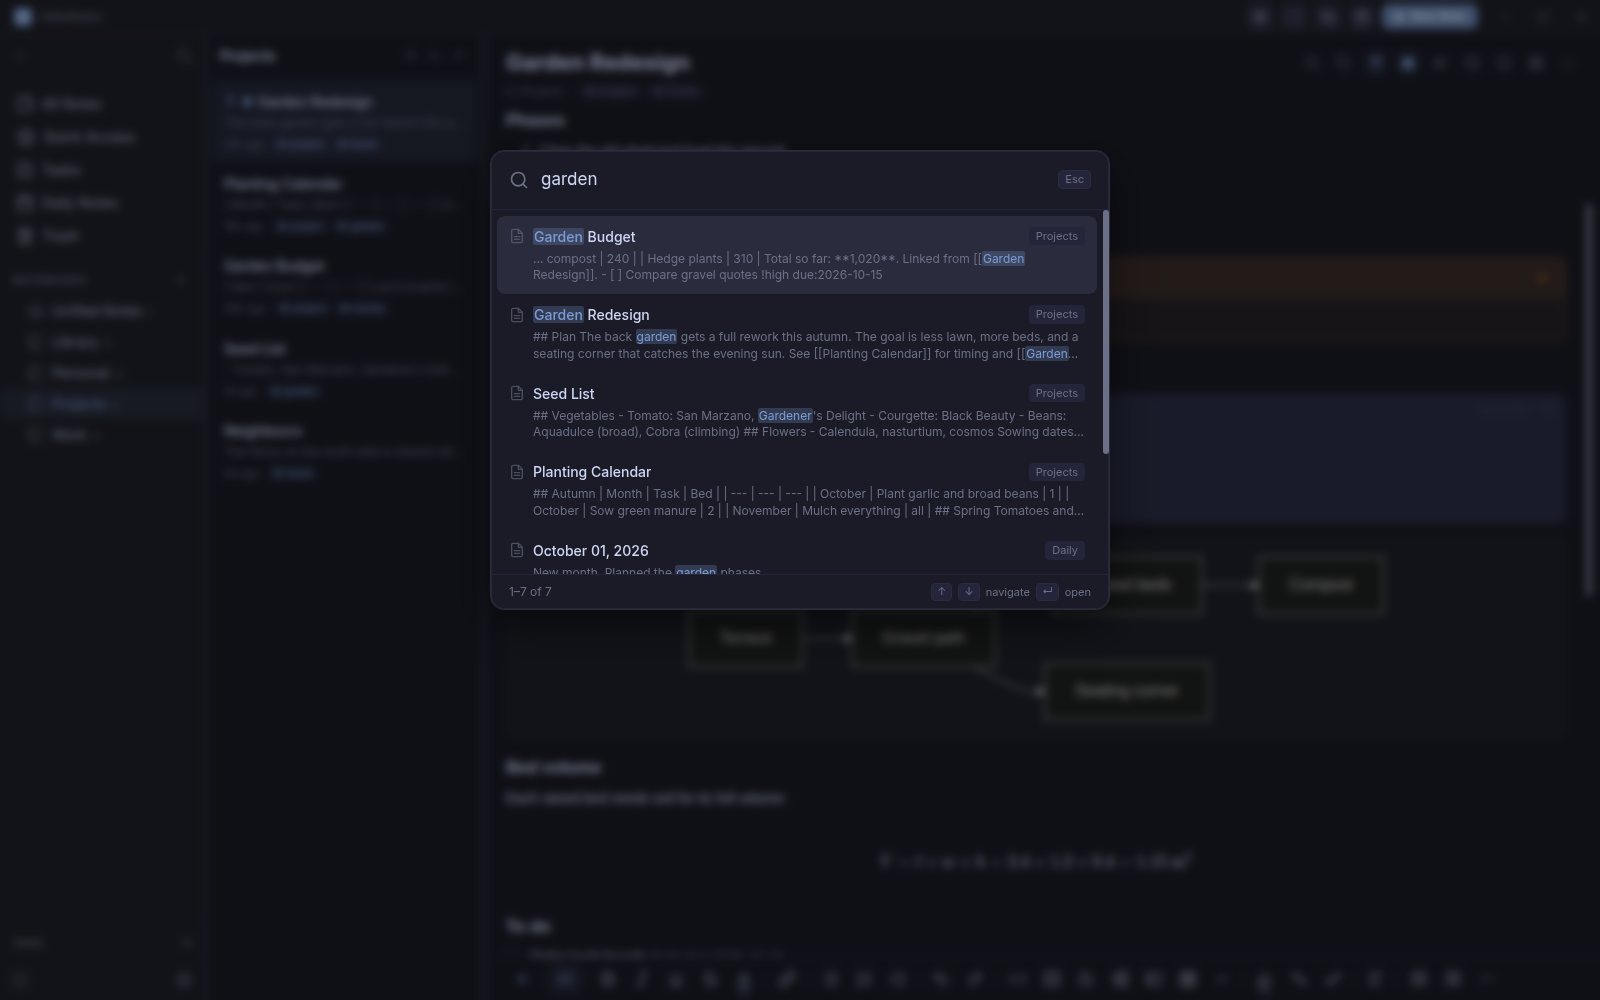This screenshot has width=1600, height=1000.
Task: Click the document icon beside Planting Calendar
Action: [x=517, y=472]
